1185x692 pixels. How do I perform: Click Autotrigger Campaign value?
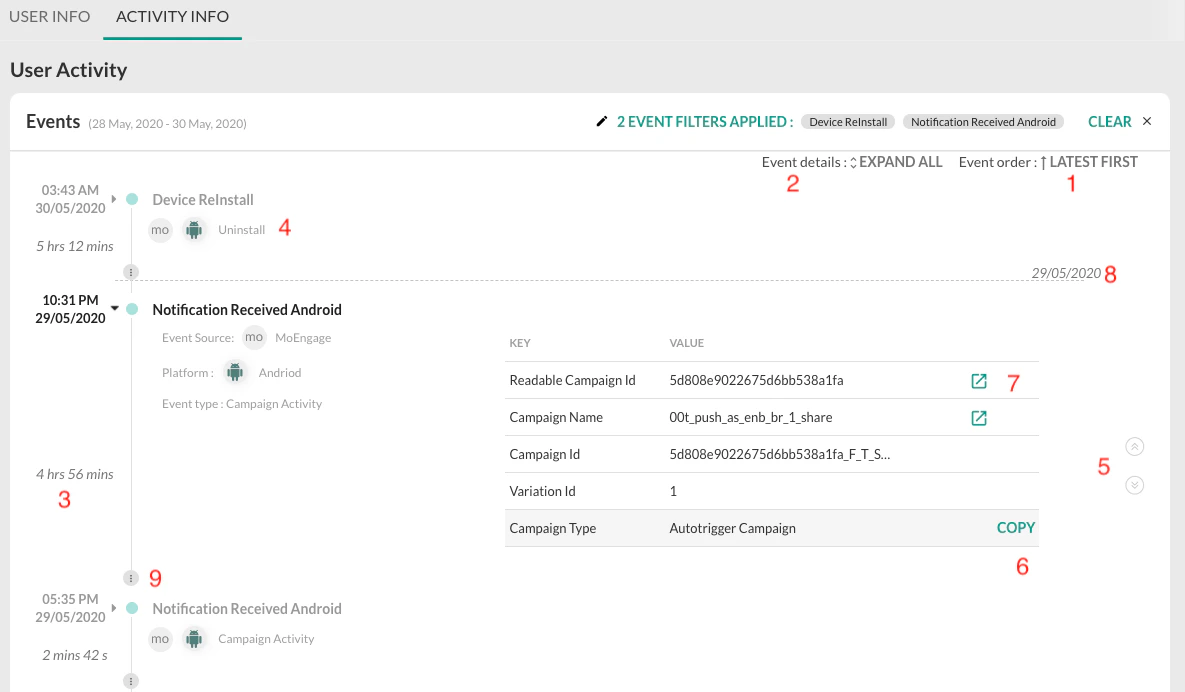732,528
